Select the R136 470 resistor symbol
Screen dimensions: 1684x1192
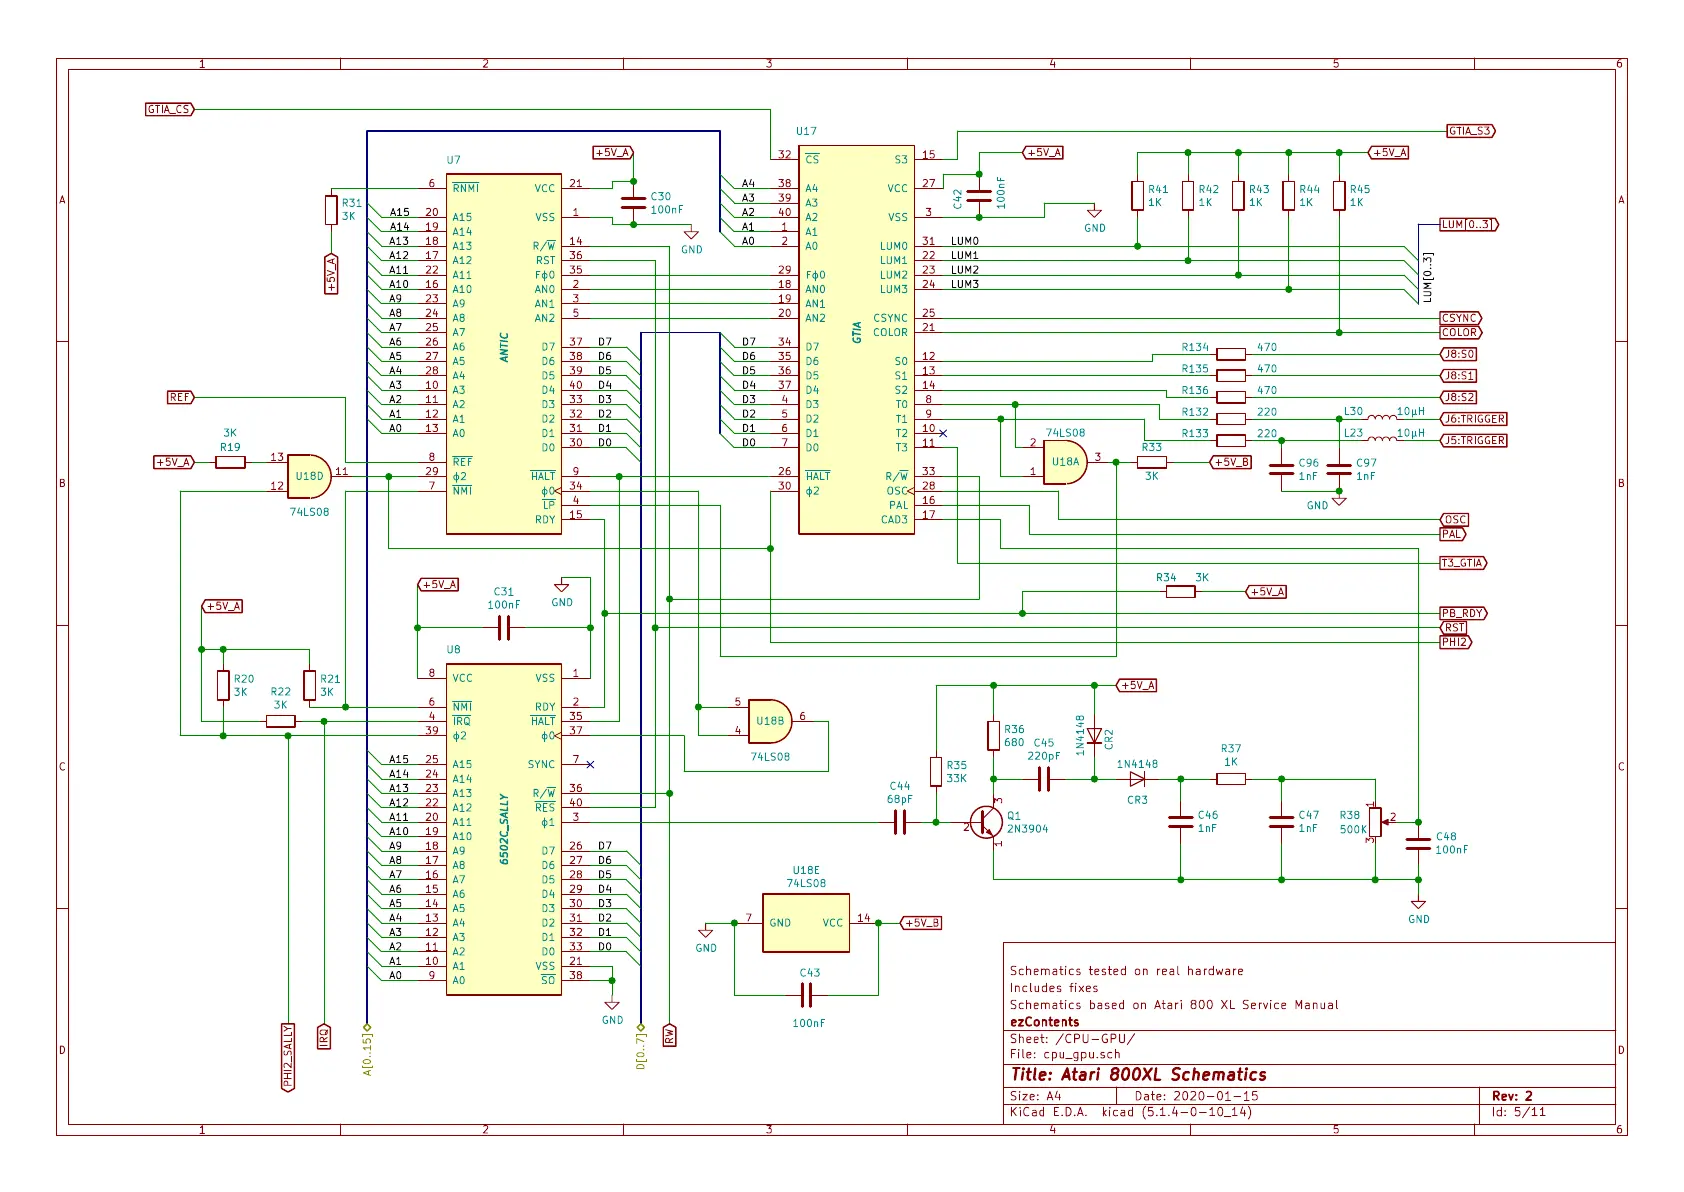tap(1231, 397)
